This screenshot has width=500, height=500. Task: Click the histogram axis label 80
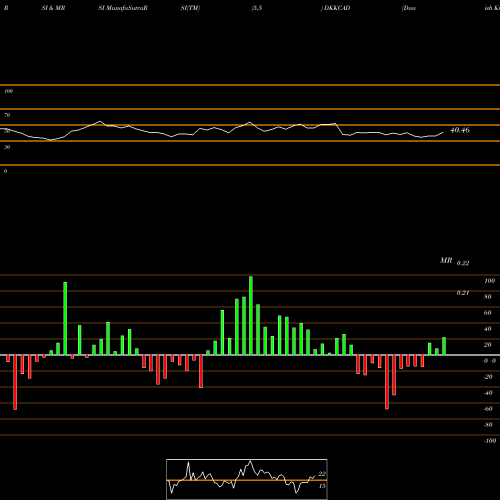pyautogui.click(x=488, y=297)
